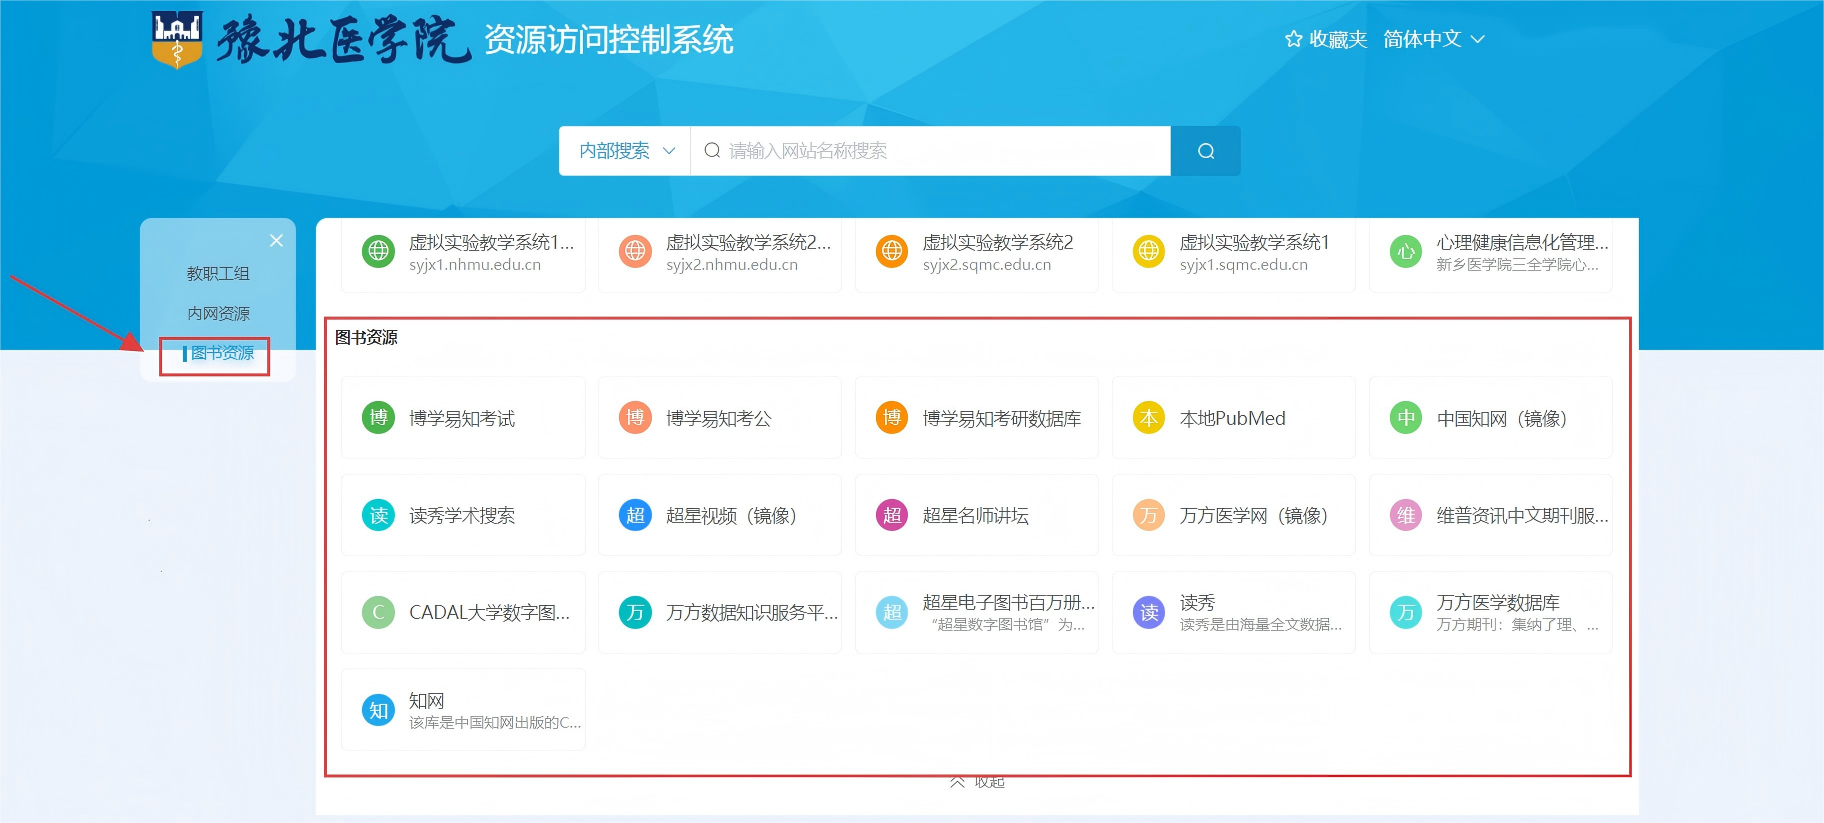Click the blue 知网 icon
Viewport: 1824px width, 823px height.
pyautogui.click(x=378, y=710)
